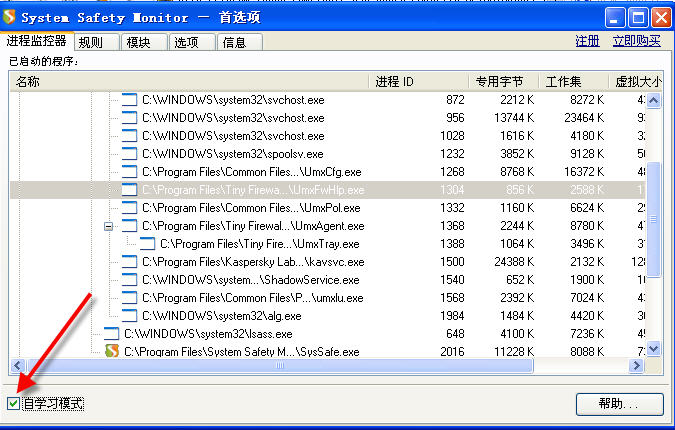This screenshot has height=430, width=675.
Task: Sort by the 虚拟大小 column header
Action: tap(636, 81)
